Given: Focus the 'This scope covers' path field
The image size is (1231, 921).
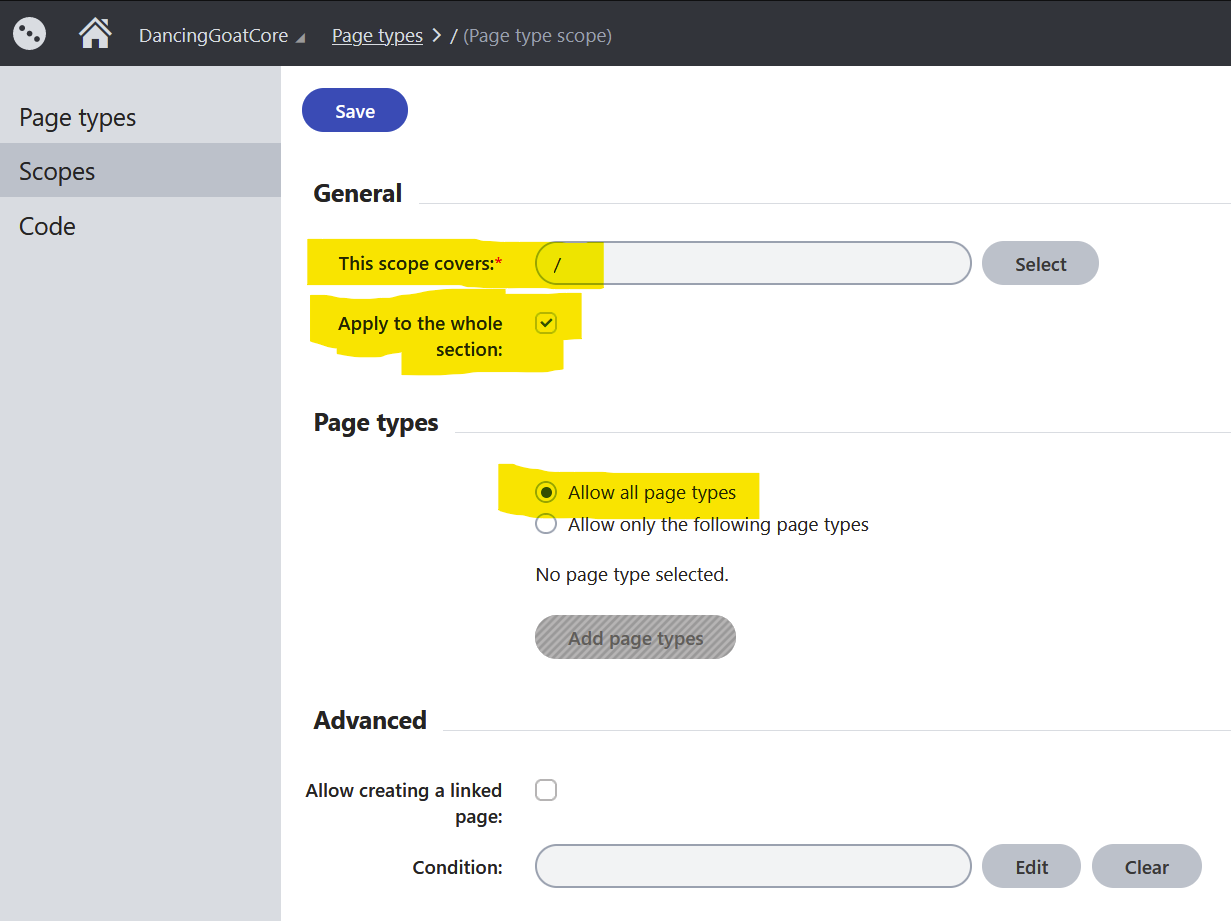Looking at the screenshot, I should coord(753,263).
